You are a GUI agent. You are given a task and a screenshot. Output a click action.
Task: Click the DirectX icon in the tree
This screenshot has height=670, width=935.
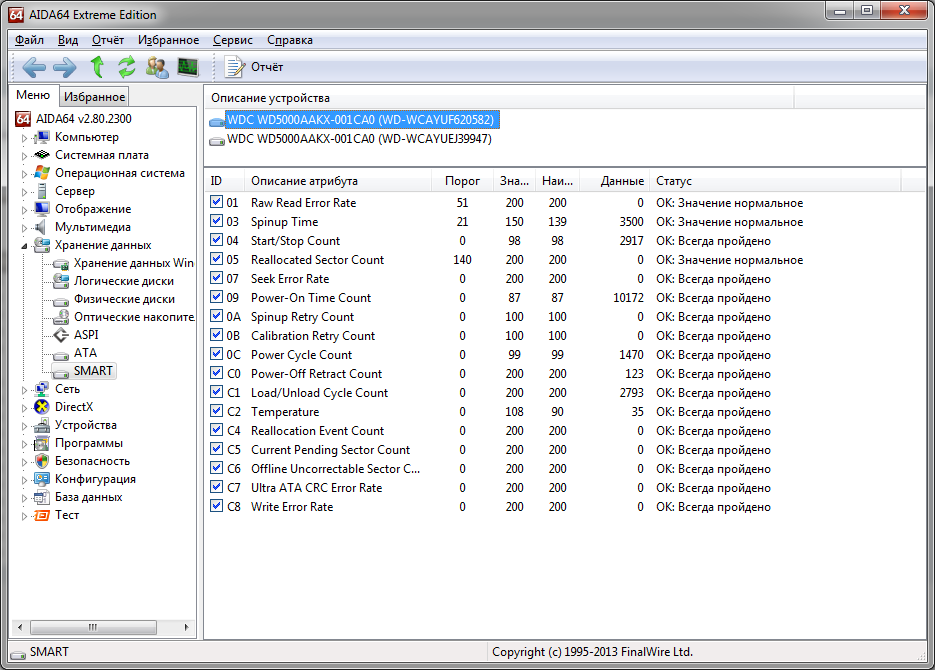coord(41,407)
